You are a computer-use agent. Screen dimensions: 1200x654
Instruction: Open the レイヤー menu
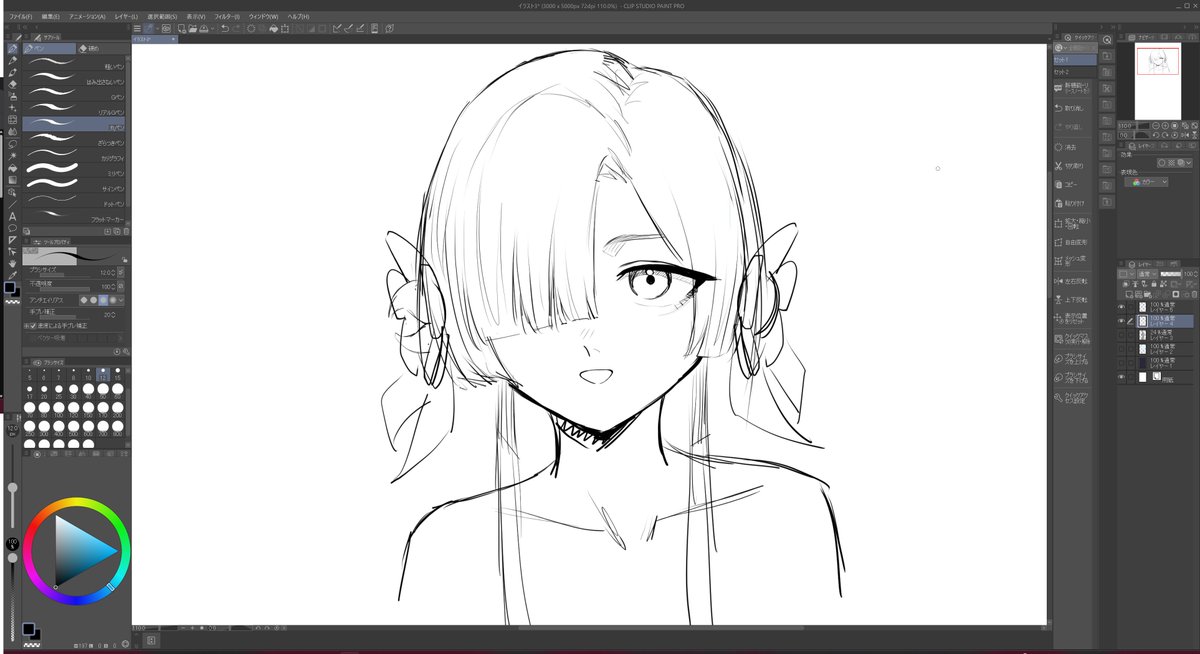126,17
